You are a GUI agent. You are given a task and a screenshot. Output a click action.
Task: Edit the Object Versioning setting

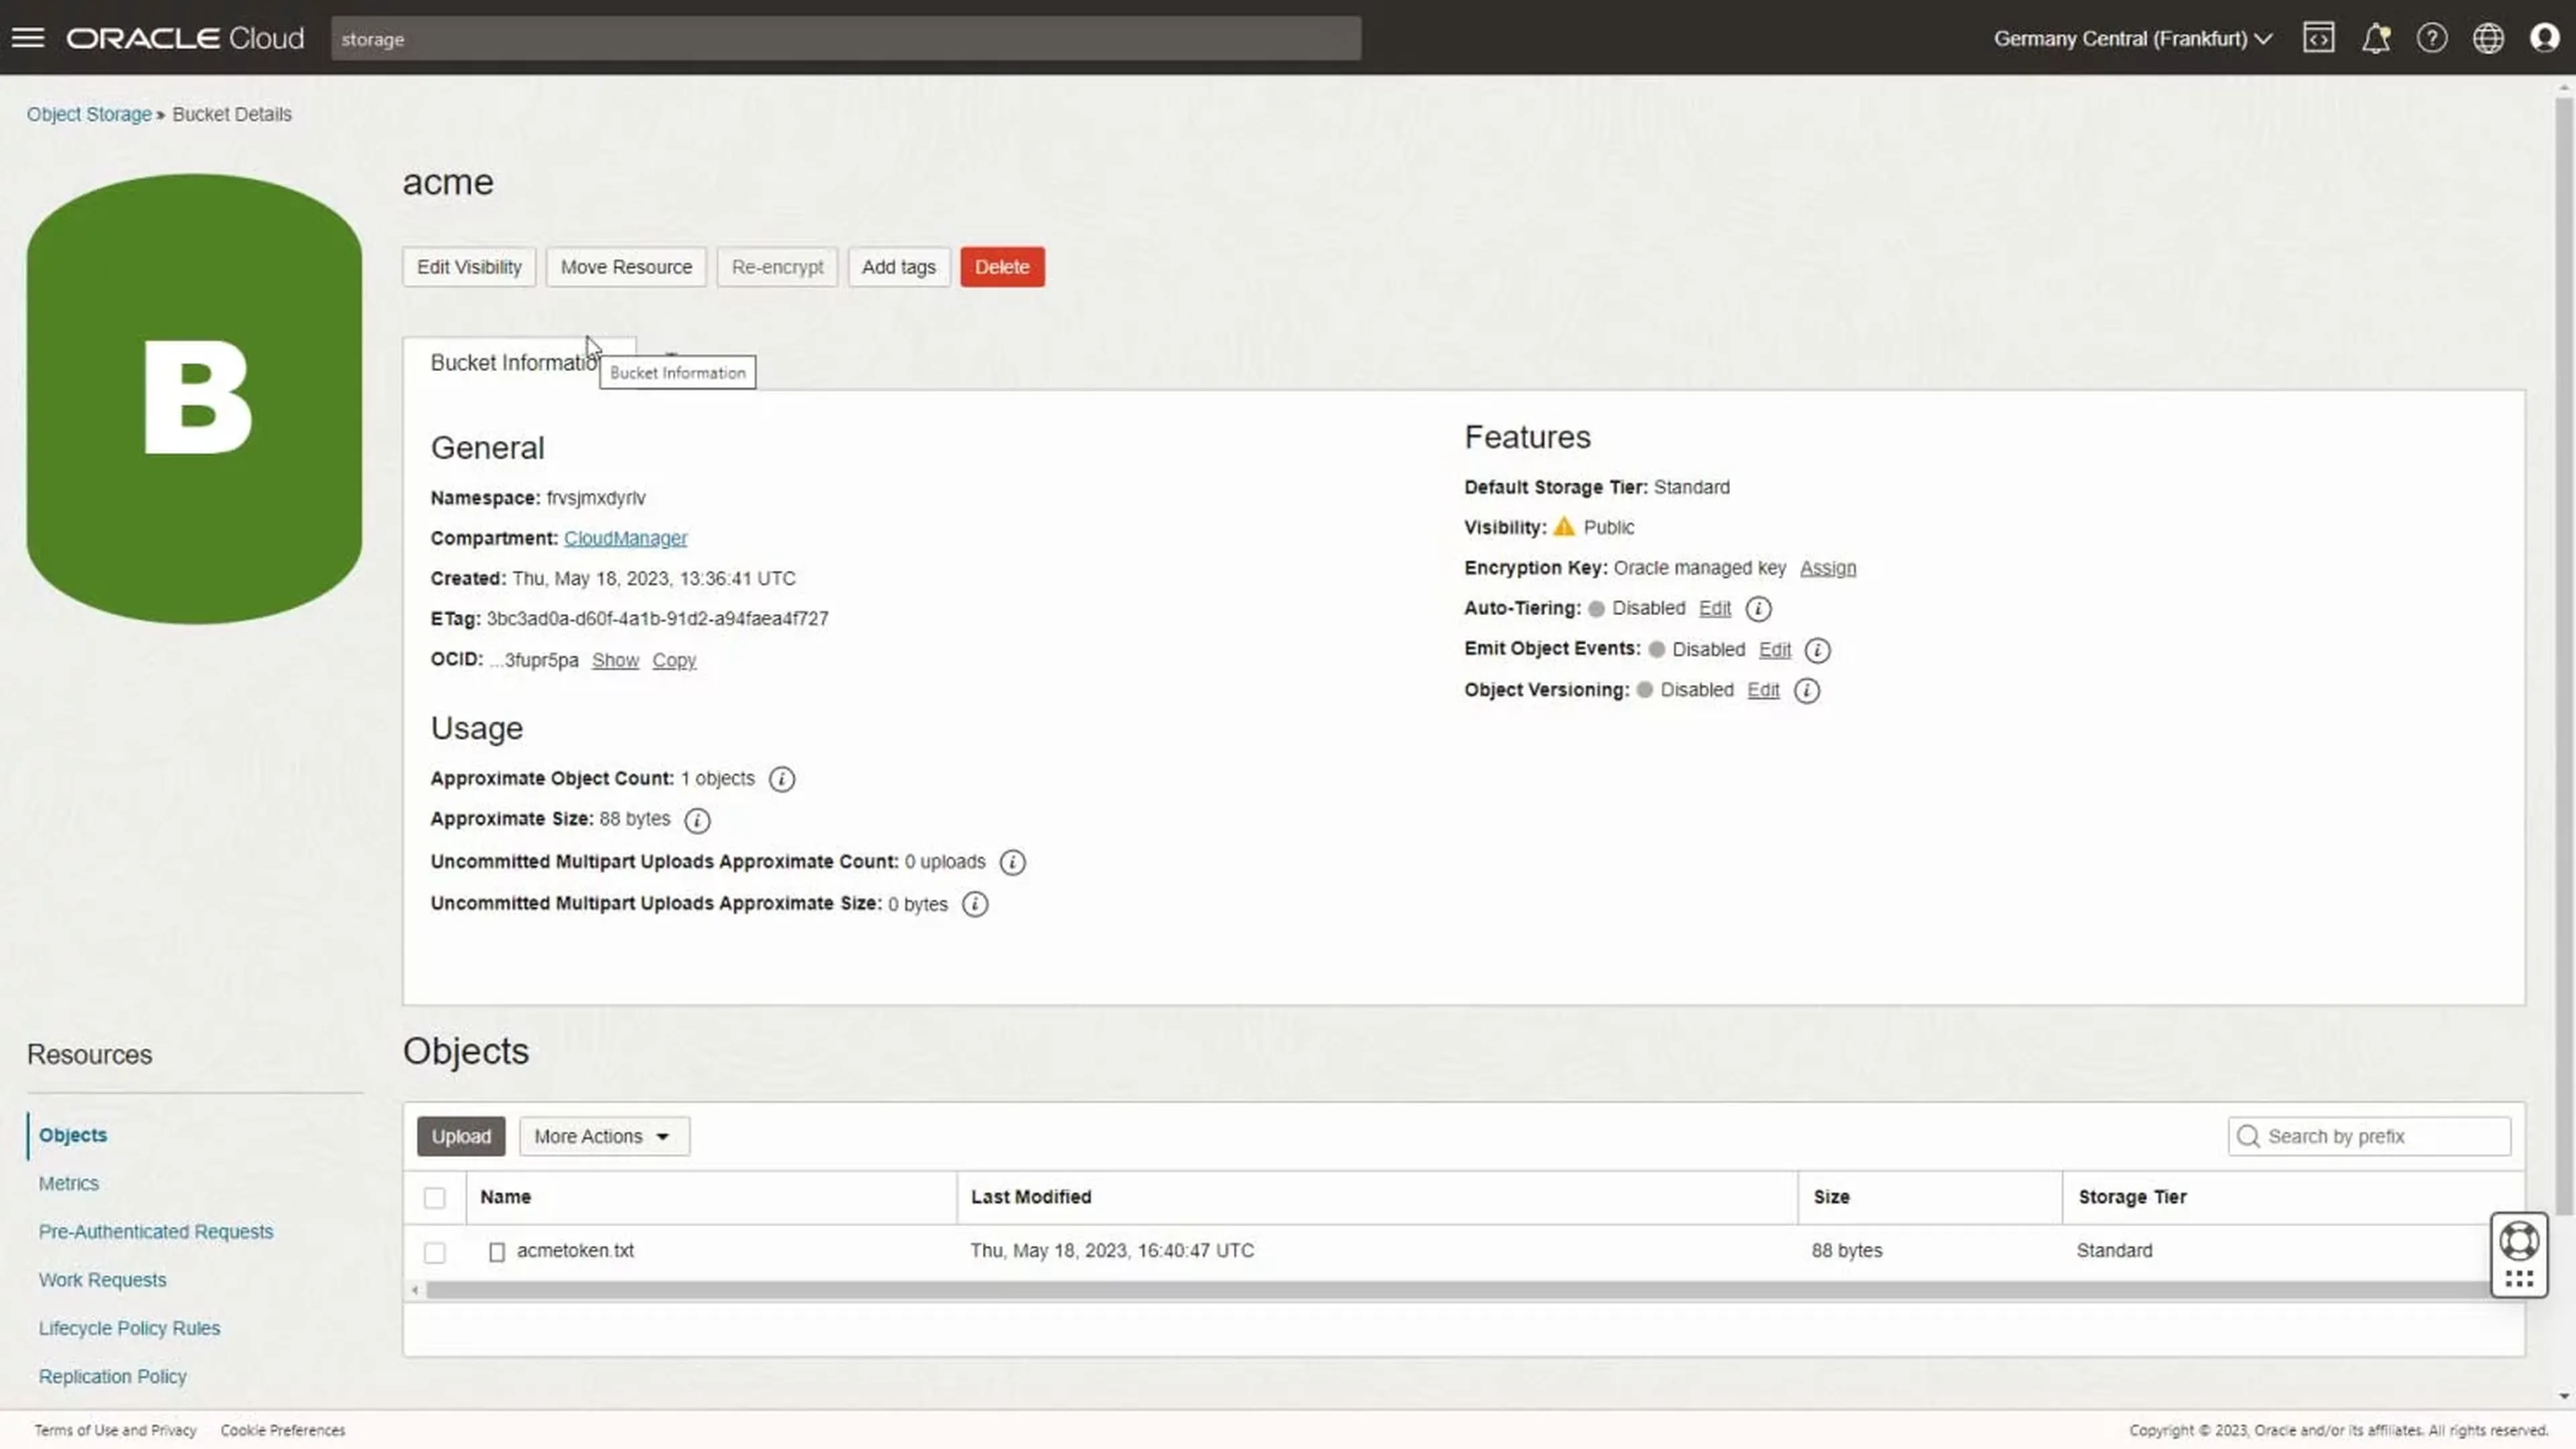(x=1763, y=690)
